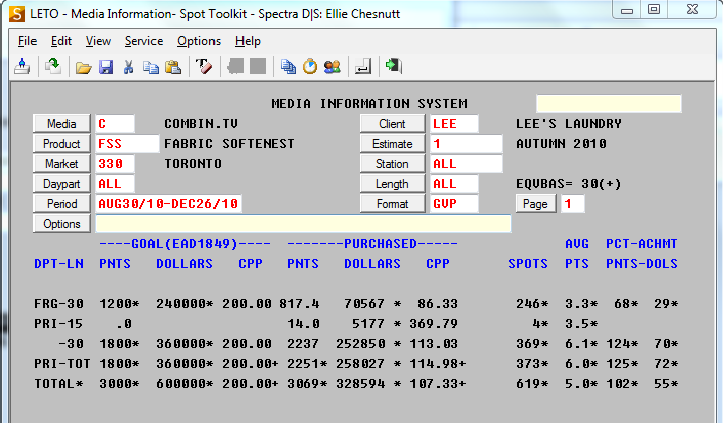Click the Length field containing ALL
Screen dimensions: 723x423
tap(454, 184)
